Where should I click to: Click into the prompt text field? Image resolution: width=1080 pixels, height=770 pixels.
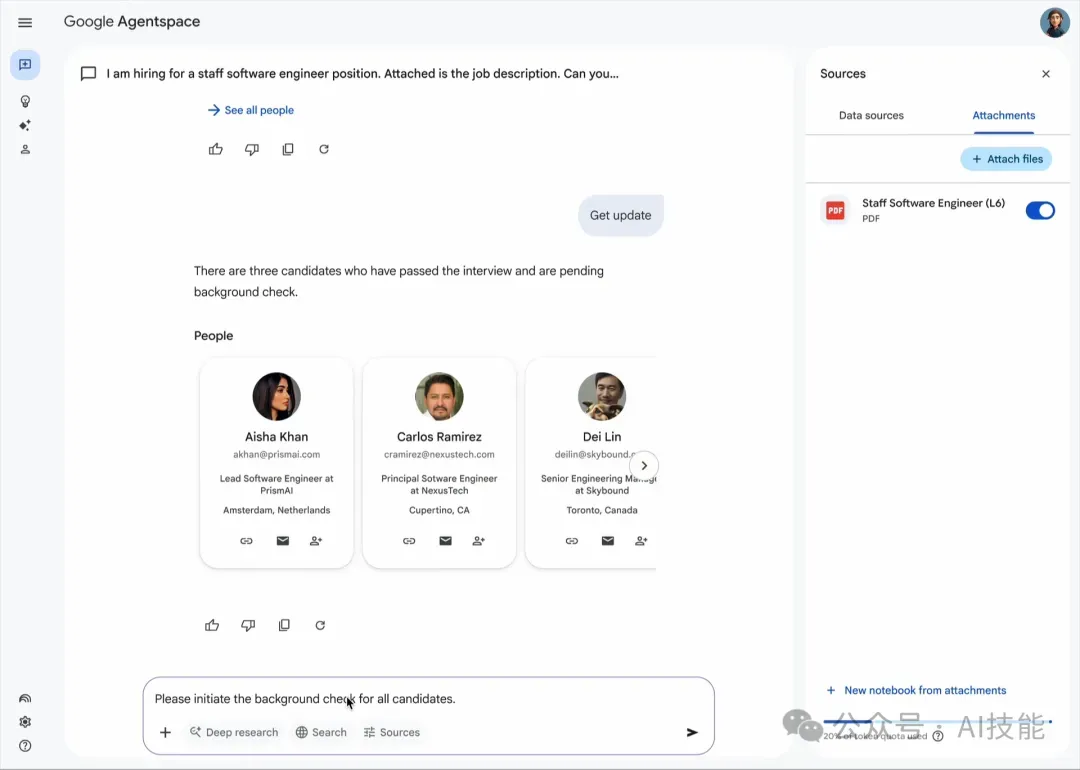click(x=428, y=699)
